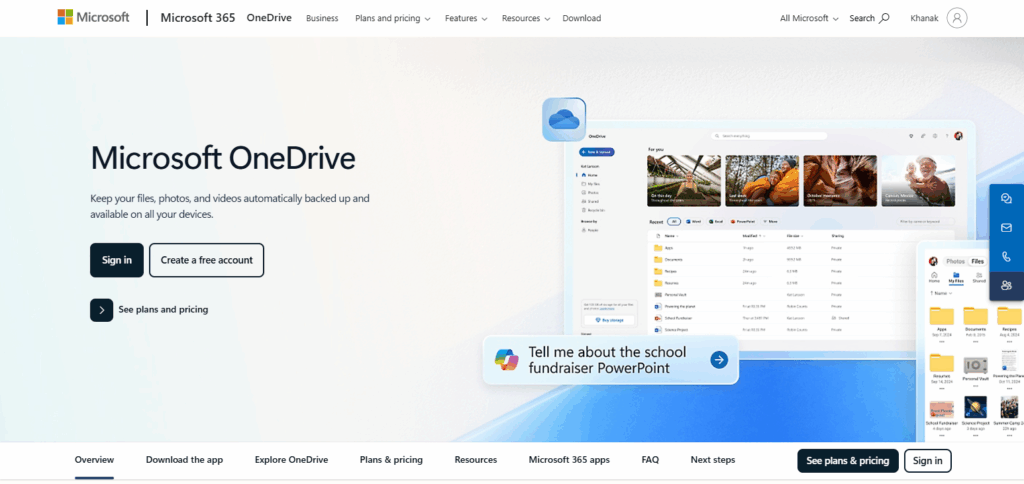Go to the Next steps tab
Image resolution: width=1024 pixels, height=484 pixels.
pyautogui.click(x=712, y=460)
